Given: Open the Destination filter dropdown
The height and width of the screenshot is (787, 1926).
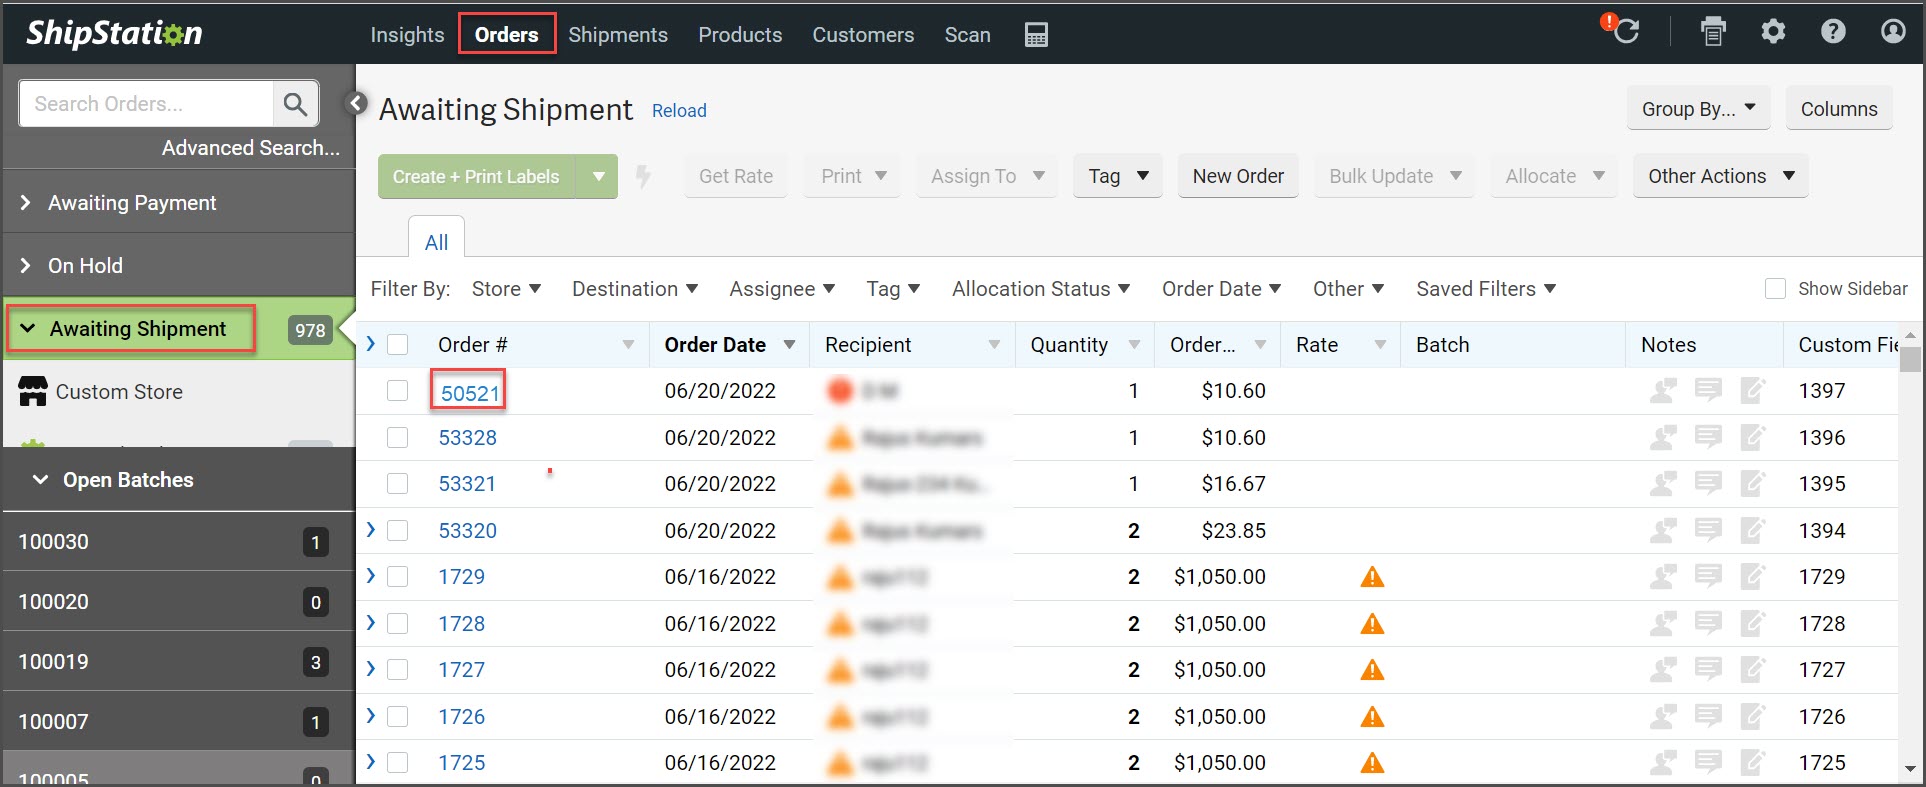Looking at the screenshot, I should click(635, 289).
